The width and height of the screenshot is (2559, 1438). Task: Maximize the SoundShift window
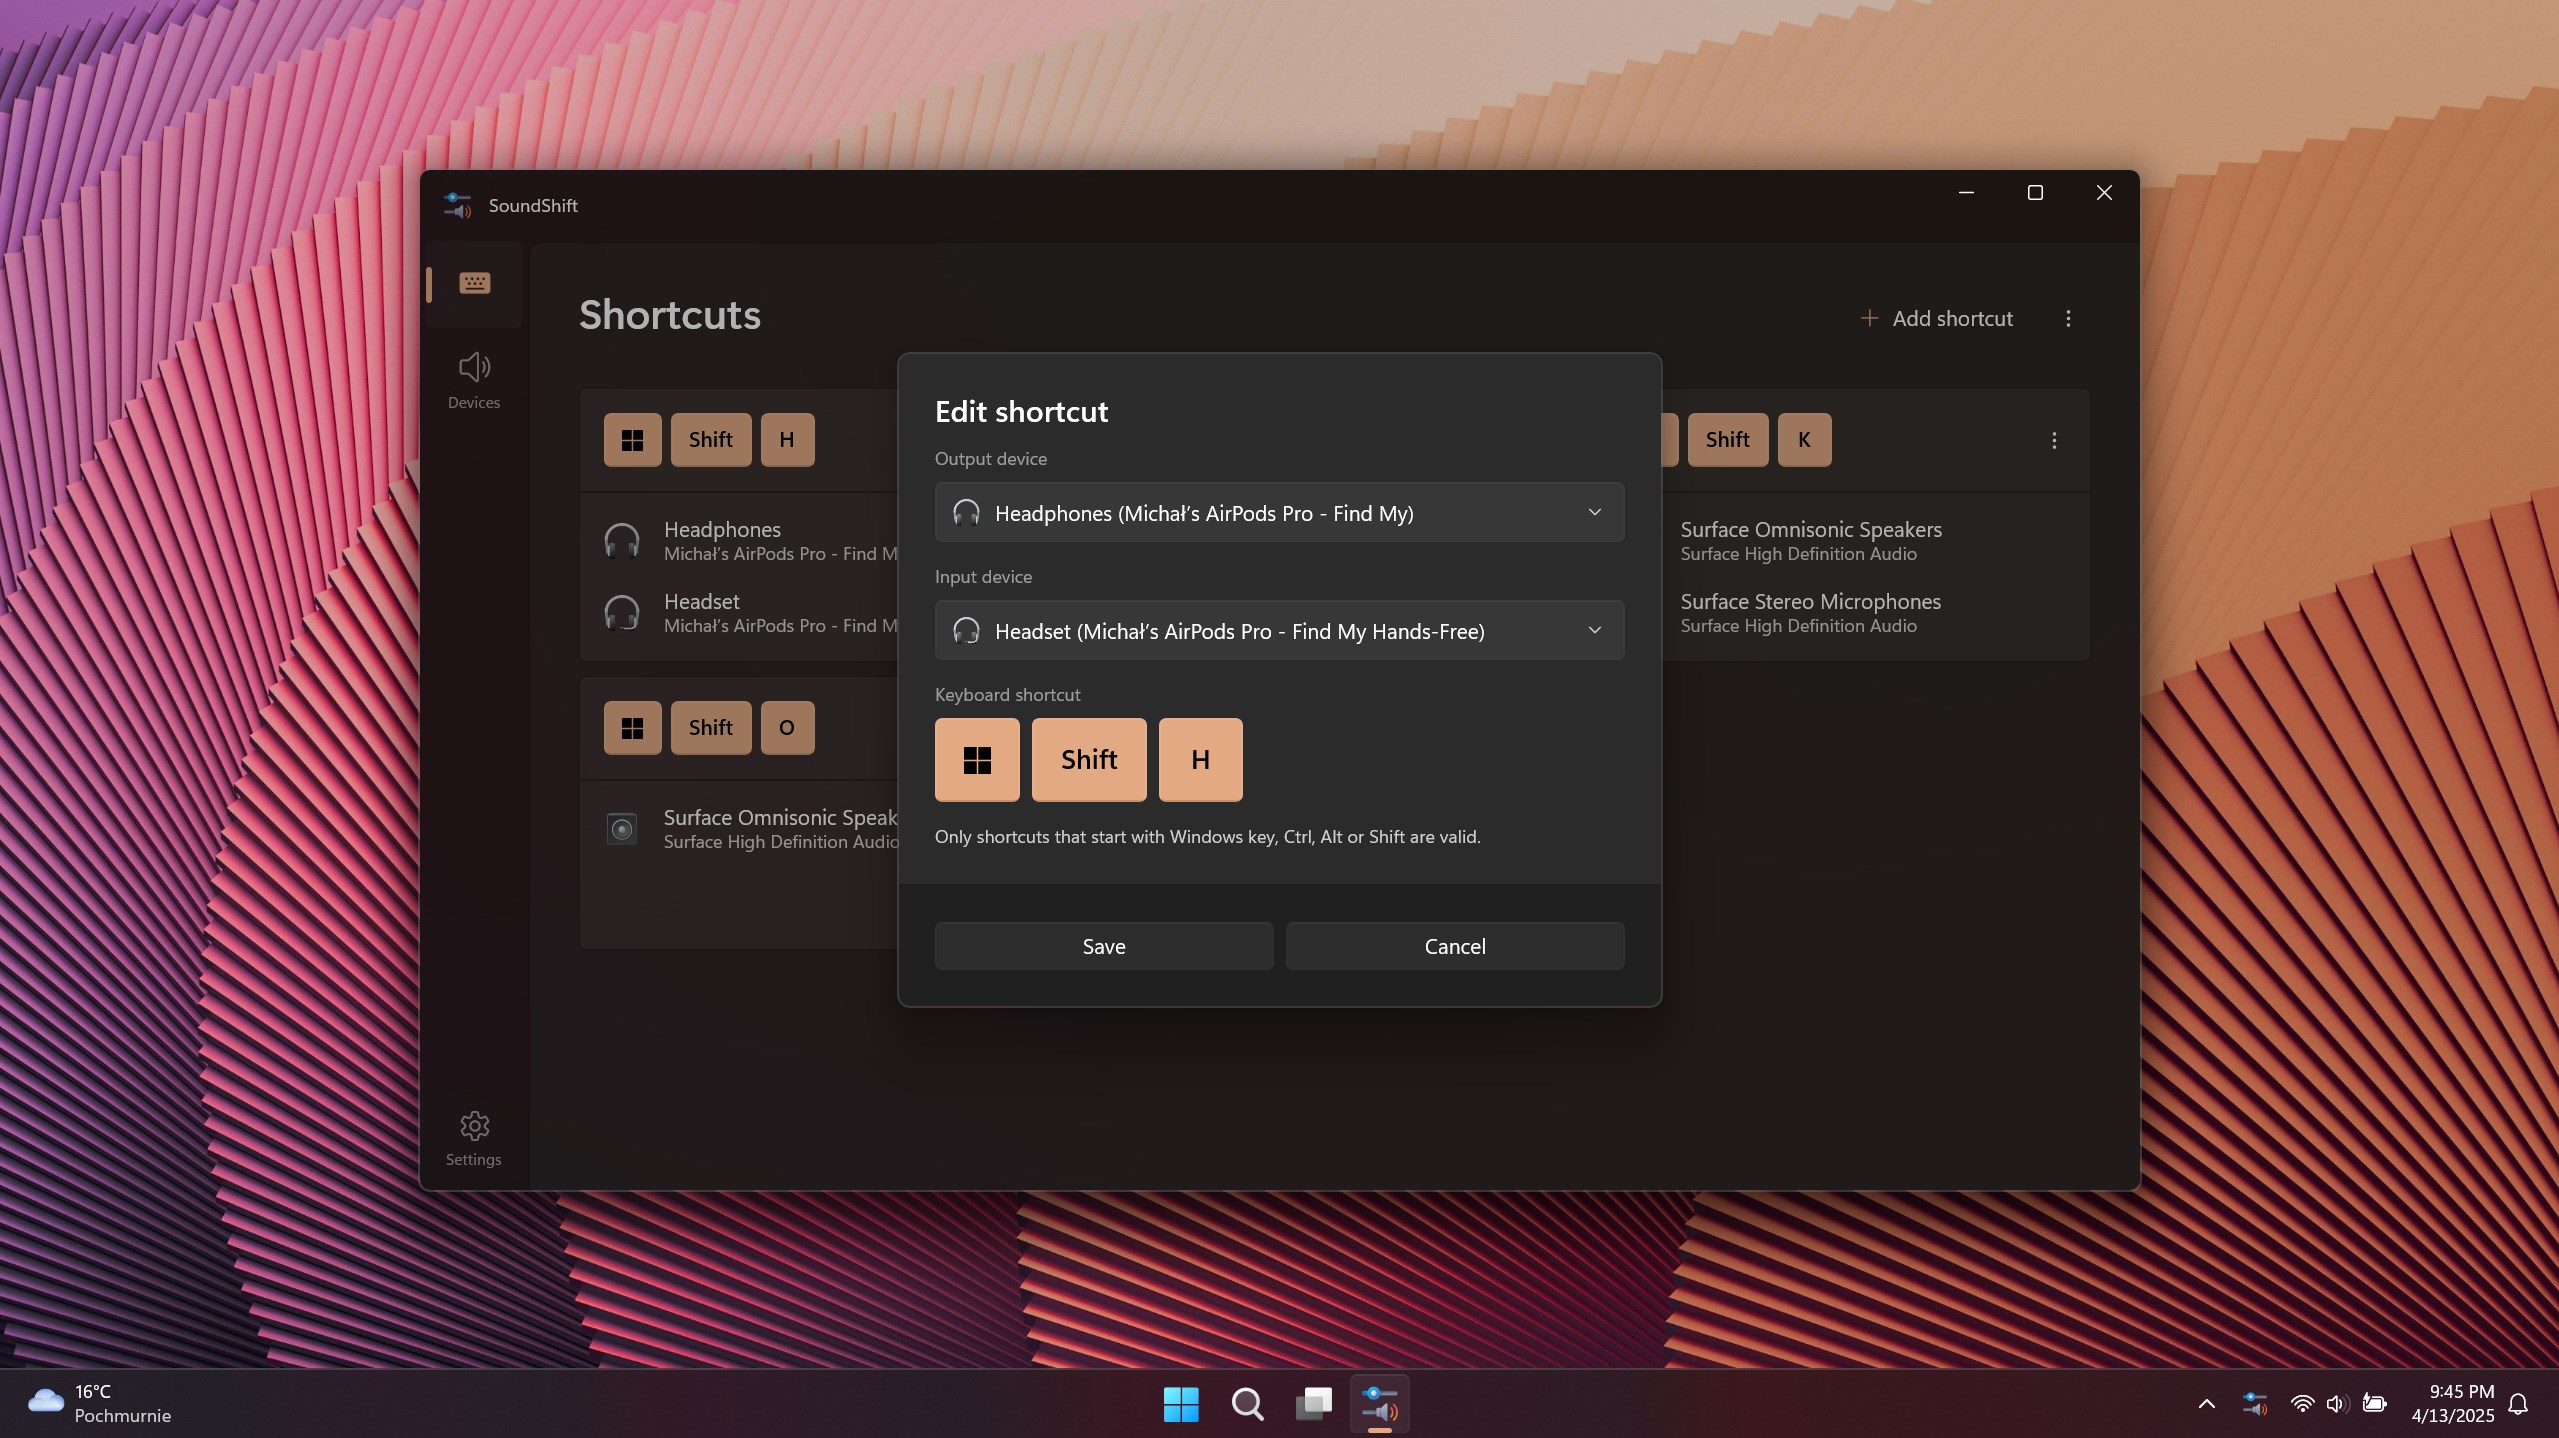pos(2035,192)
